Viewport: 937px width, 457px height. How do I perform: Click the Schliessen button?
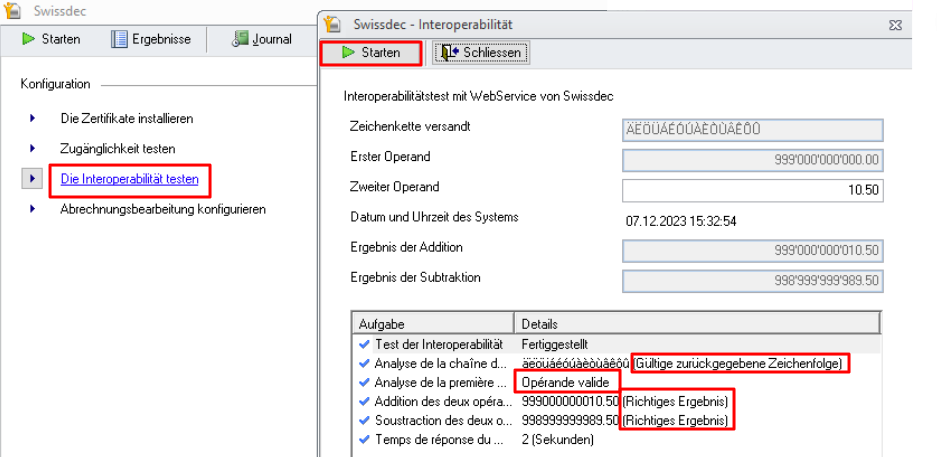[481, 53]
